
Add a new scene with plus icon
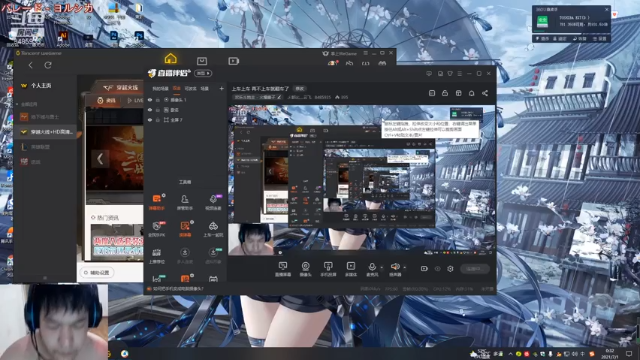221,89
